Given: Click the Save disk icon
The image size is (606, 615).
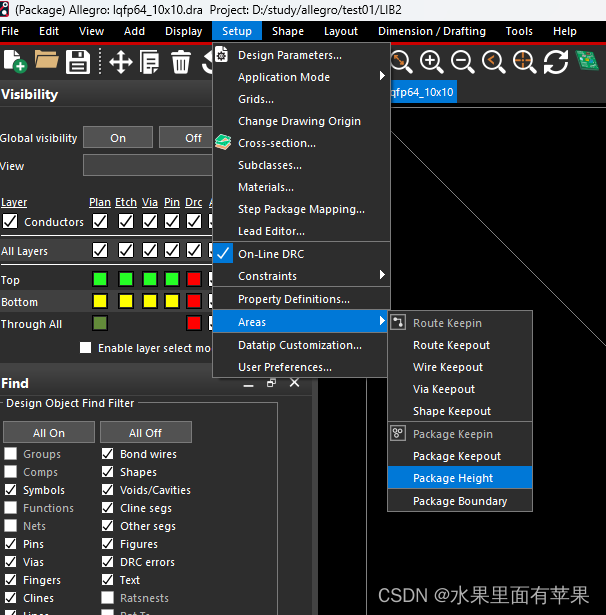Looking at the screenshot, I should point(78,63).
